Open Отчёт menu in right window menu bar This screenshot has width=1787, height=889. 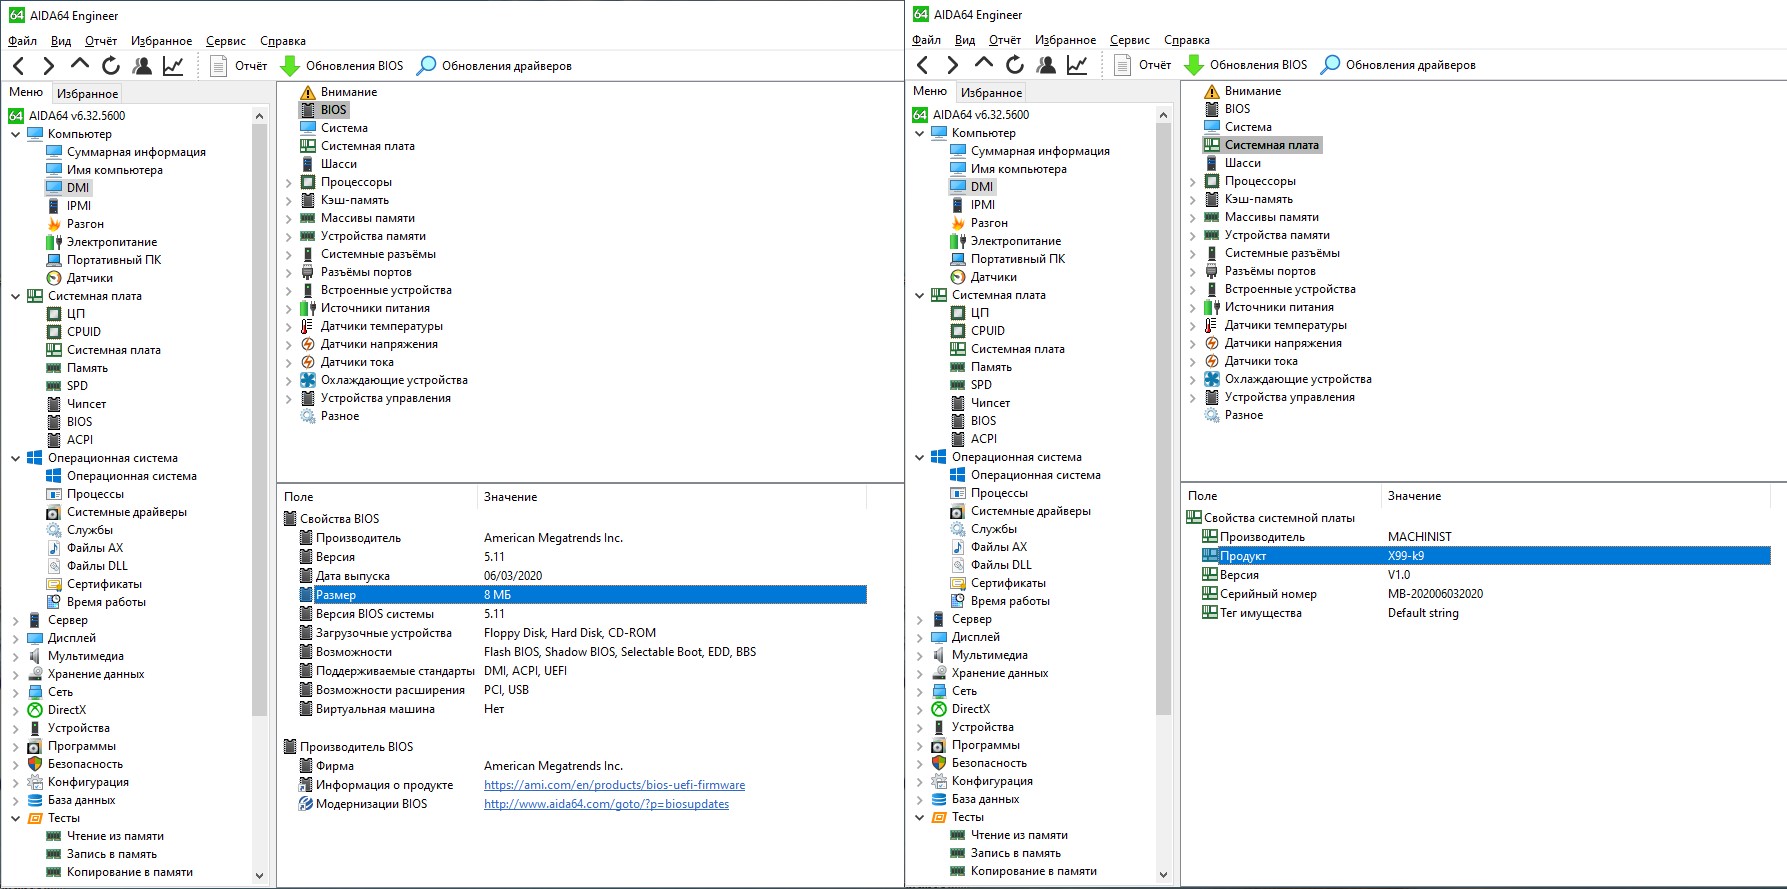point(1005,40)
